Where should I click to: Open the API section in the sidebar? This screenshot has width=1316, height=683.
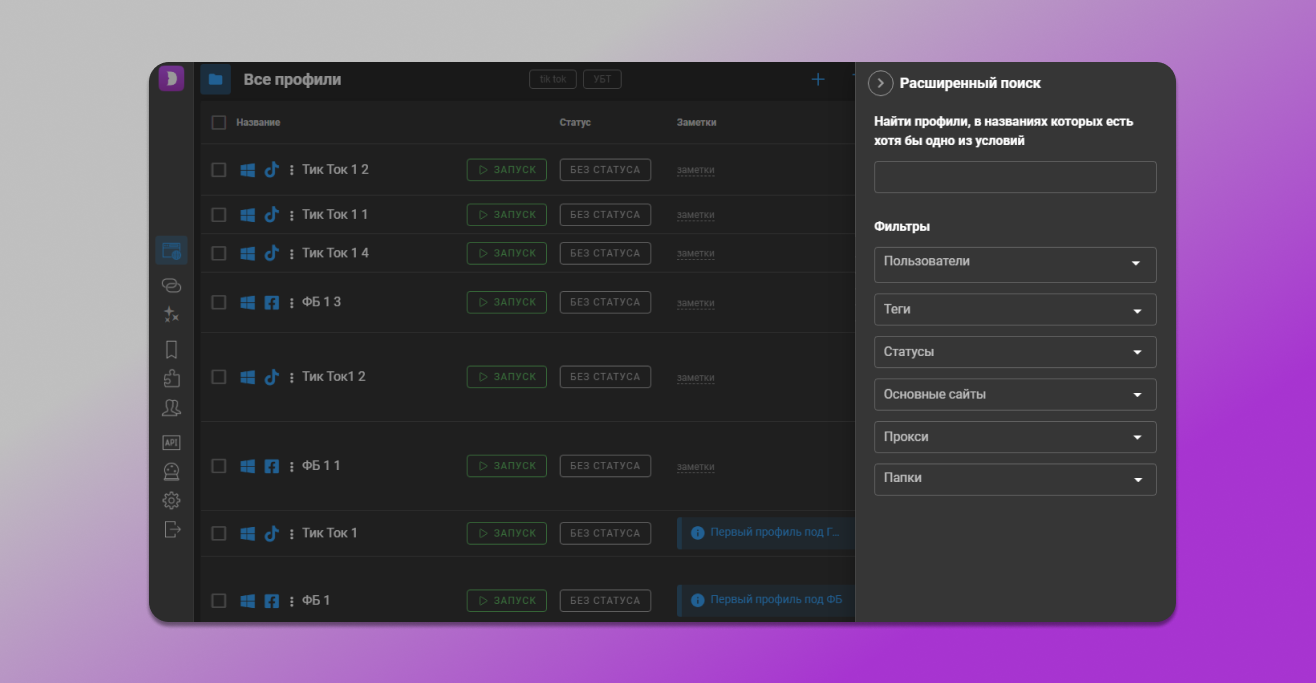click(x=171, y=442)
